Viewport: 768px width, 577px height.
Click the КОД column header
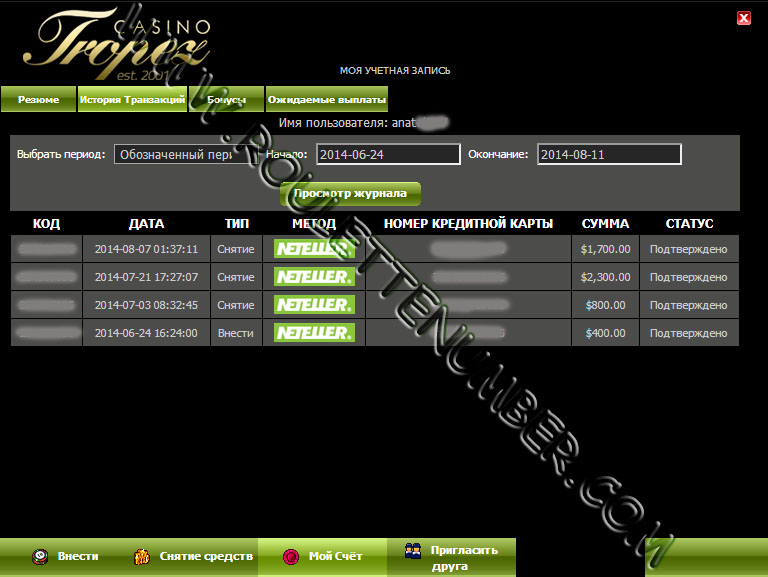coord(47,224)
